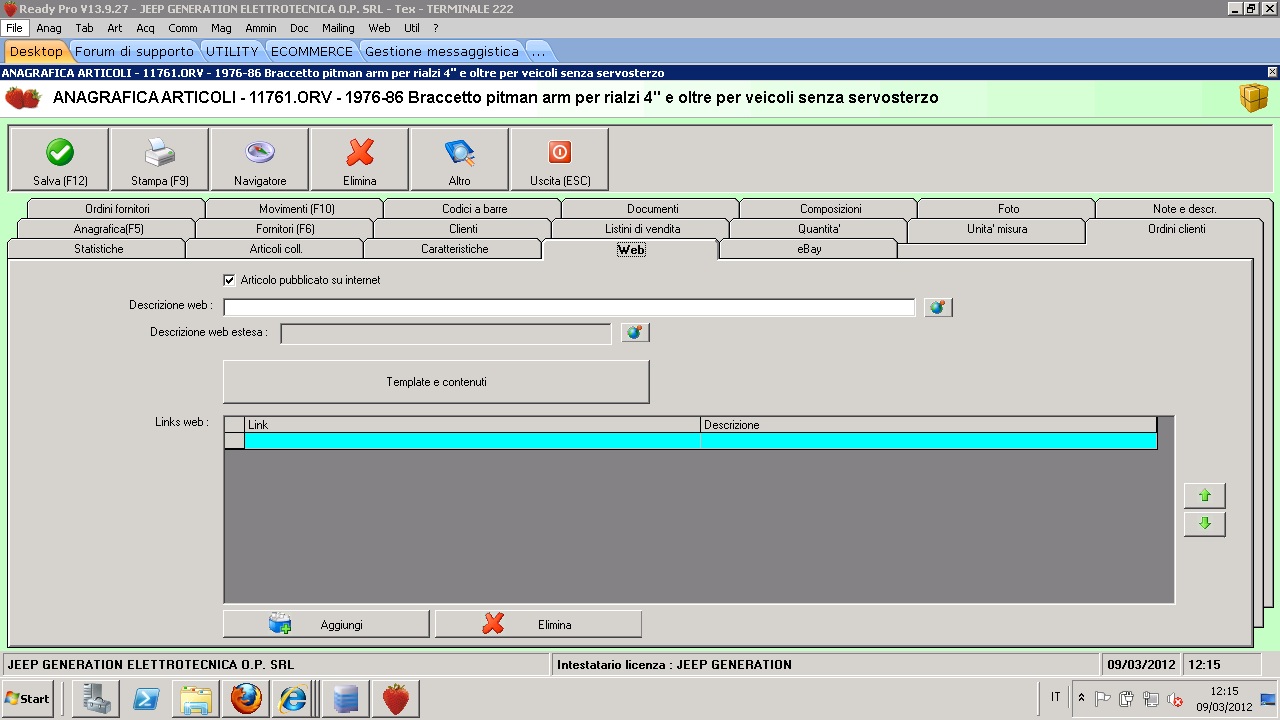Open the Documenti tab
Viewport: 1280px width, 720px height.
click(x=652, y=209)
